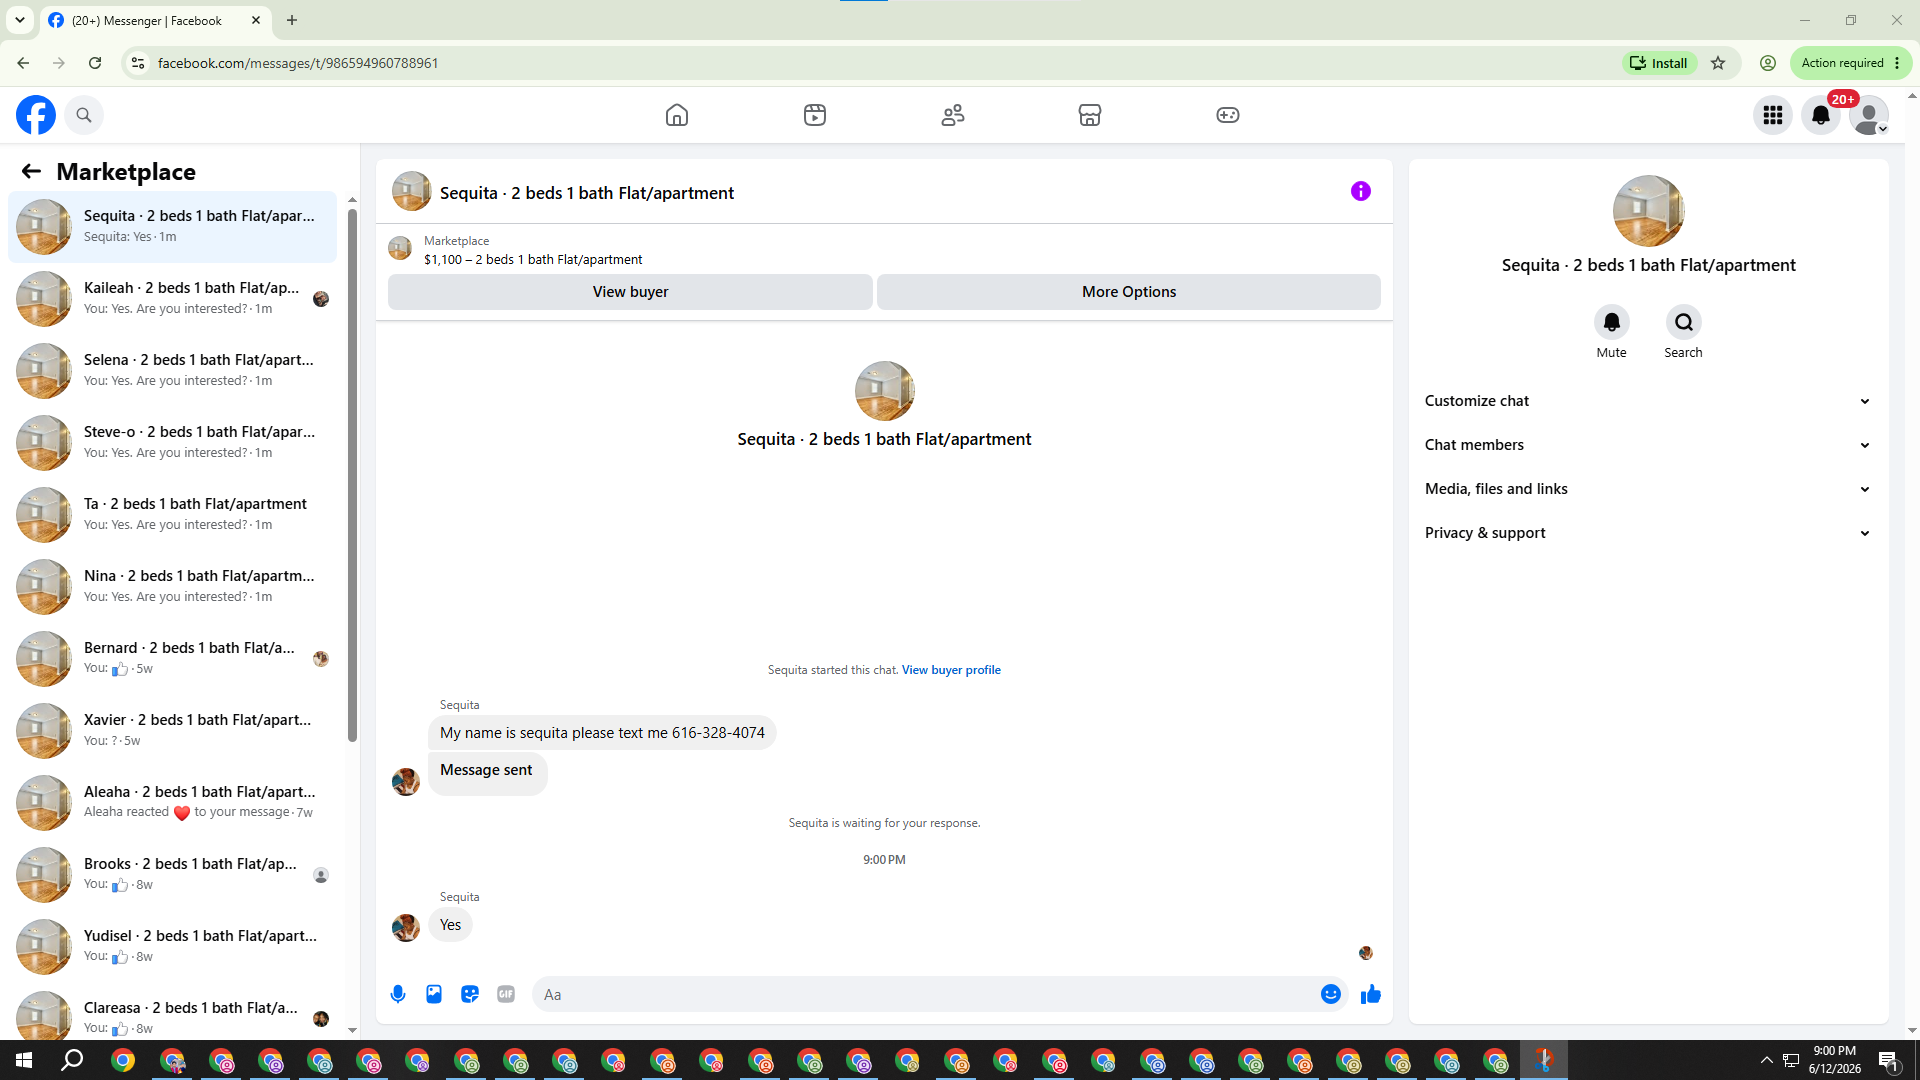Click the message input field labeled Aa
Image resolution: width=1920 pixels, height=1080 pixels.
tap(925, 994)
